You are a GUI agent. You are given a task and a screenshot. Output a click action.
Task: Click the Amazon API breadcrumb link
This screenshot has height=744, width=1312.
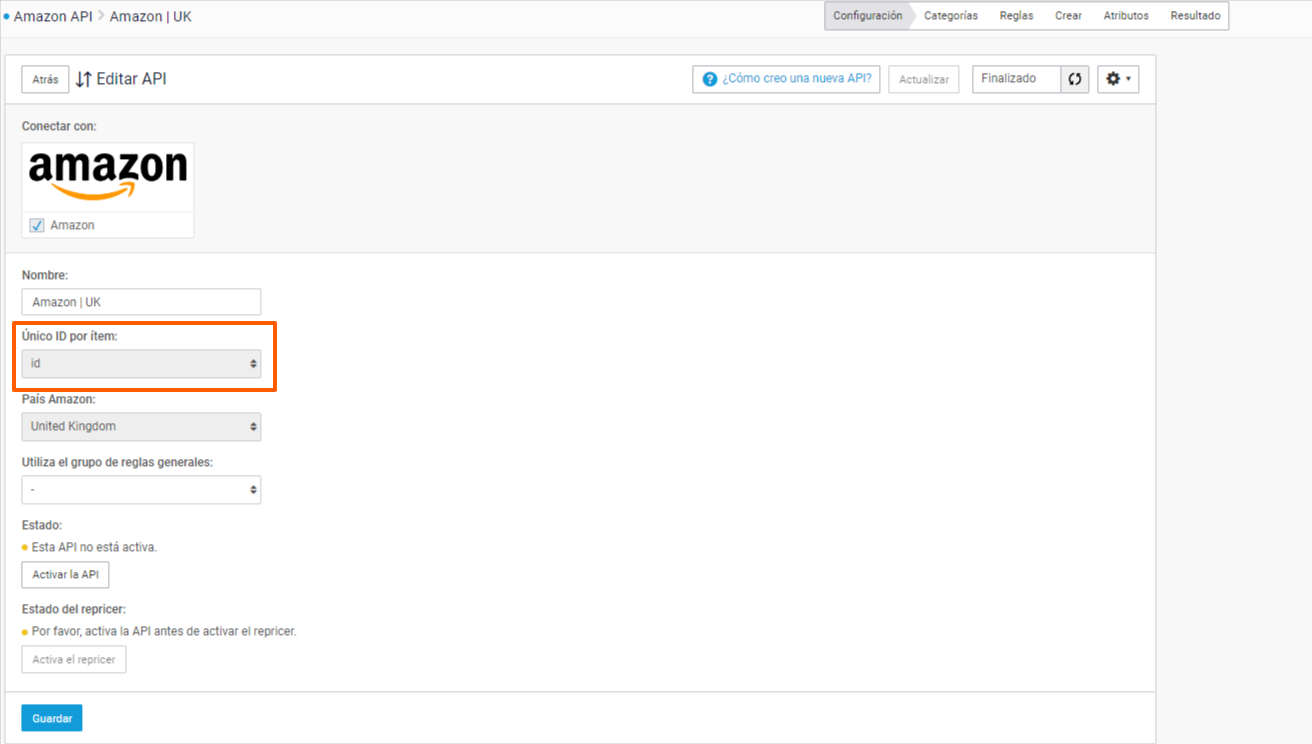point(53,17)
